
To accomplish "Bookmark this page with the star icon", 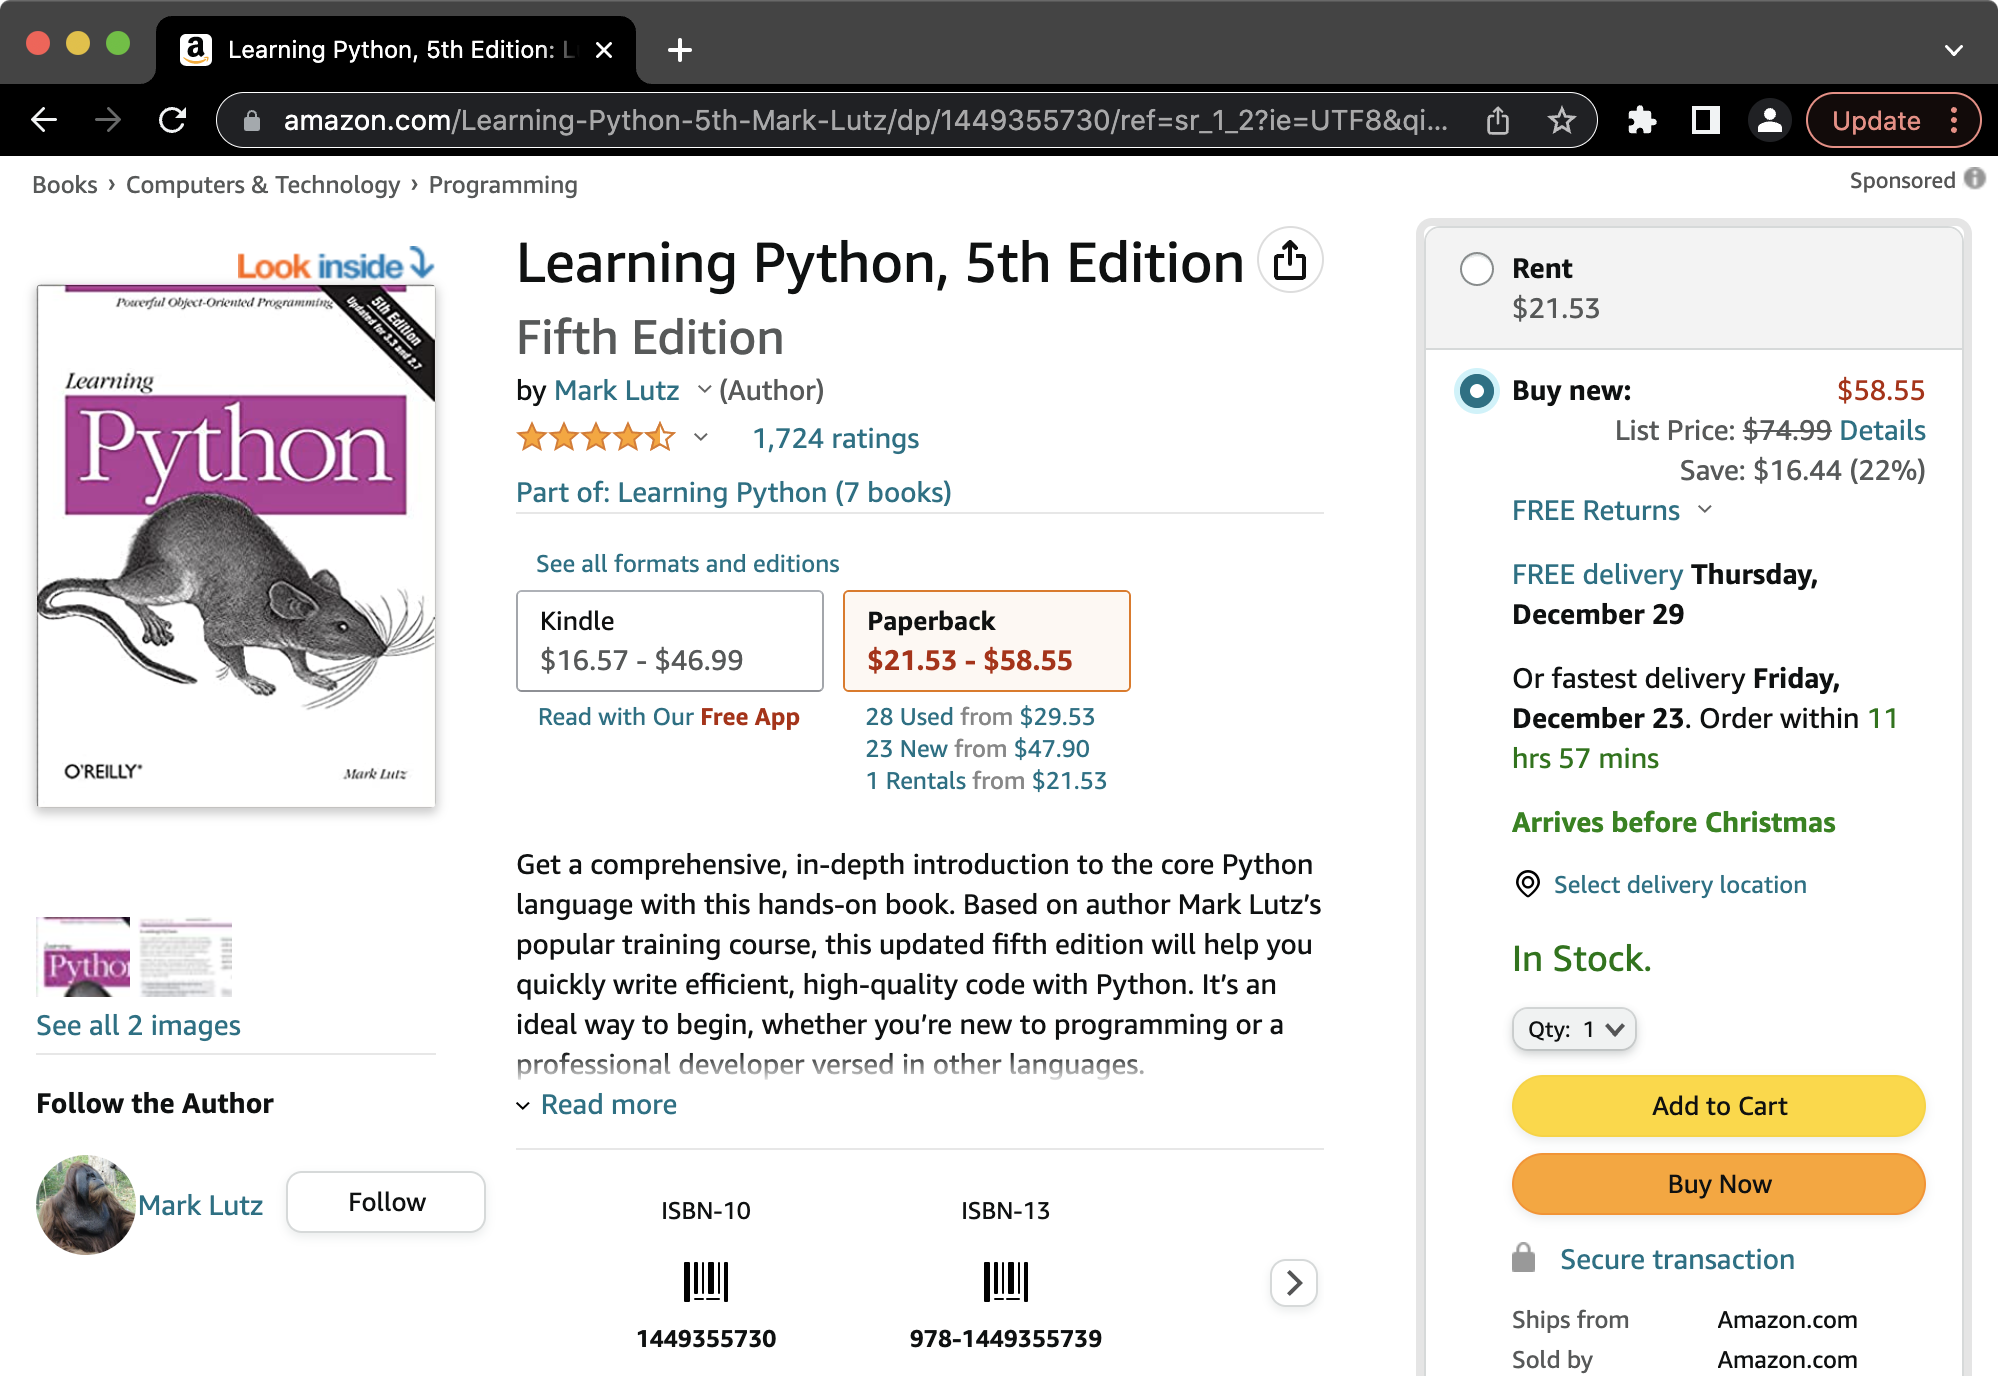I will (1561, 120).
